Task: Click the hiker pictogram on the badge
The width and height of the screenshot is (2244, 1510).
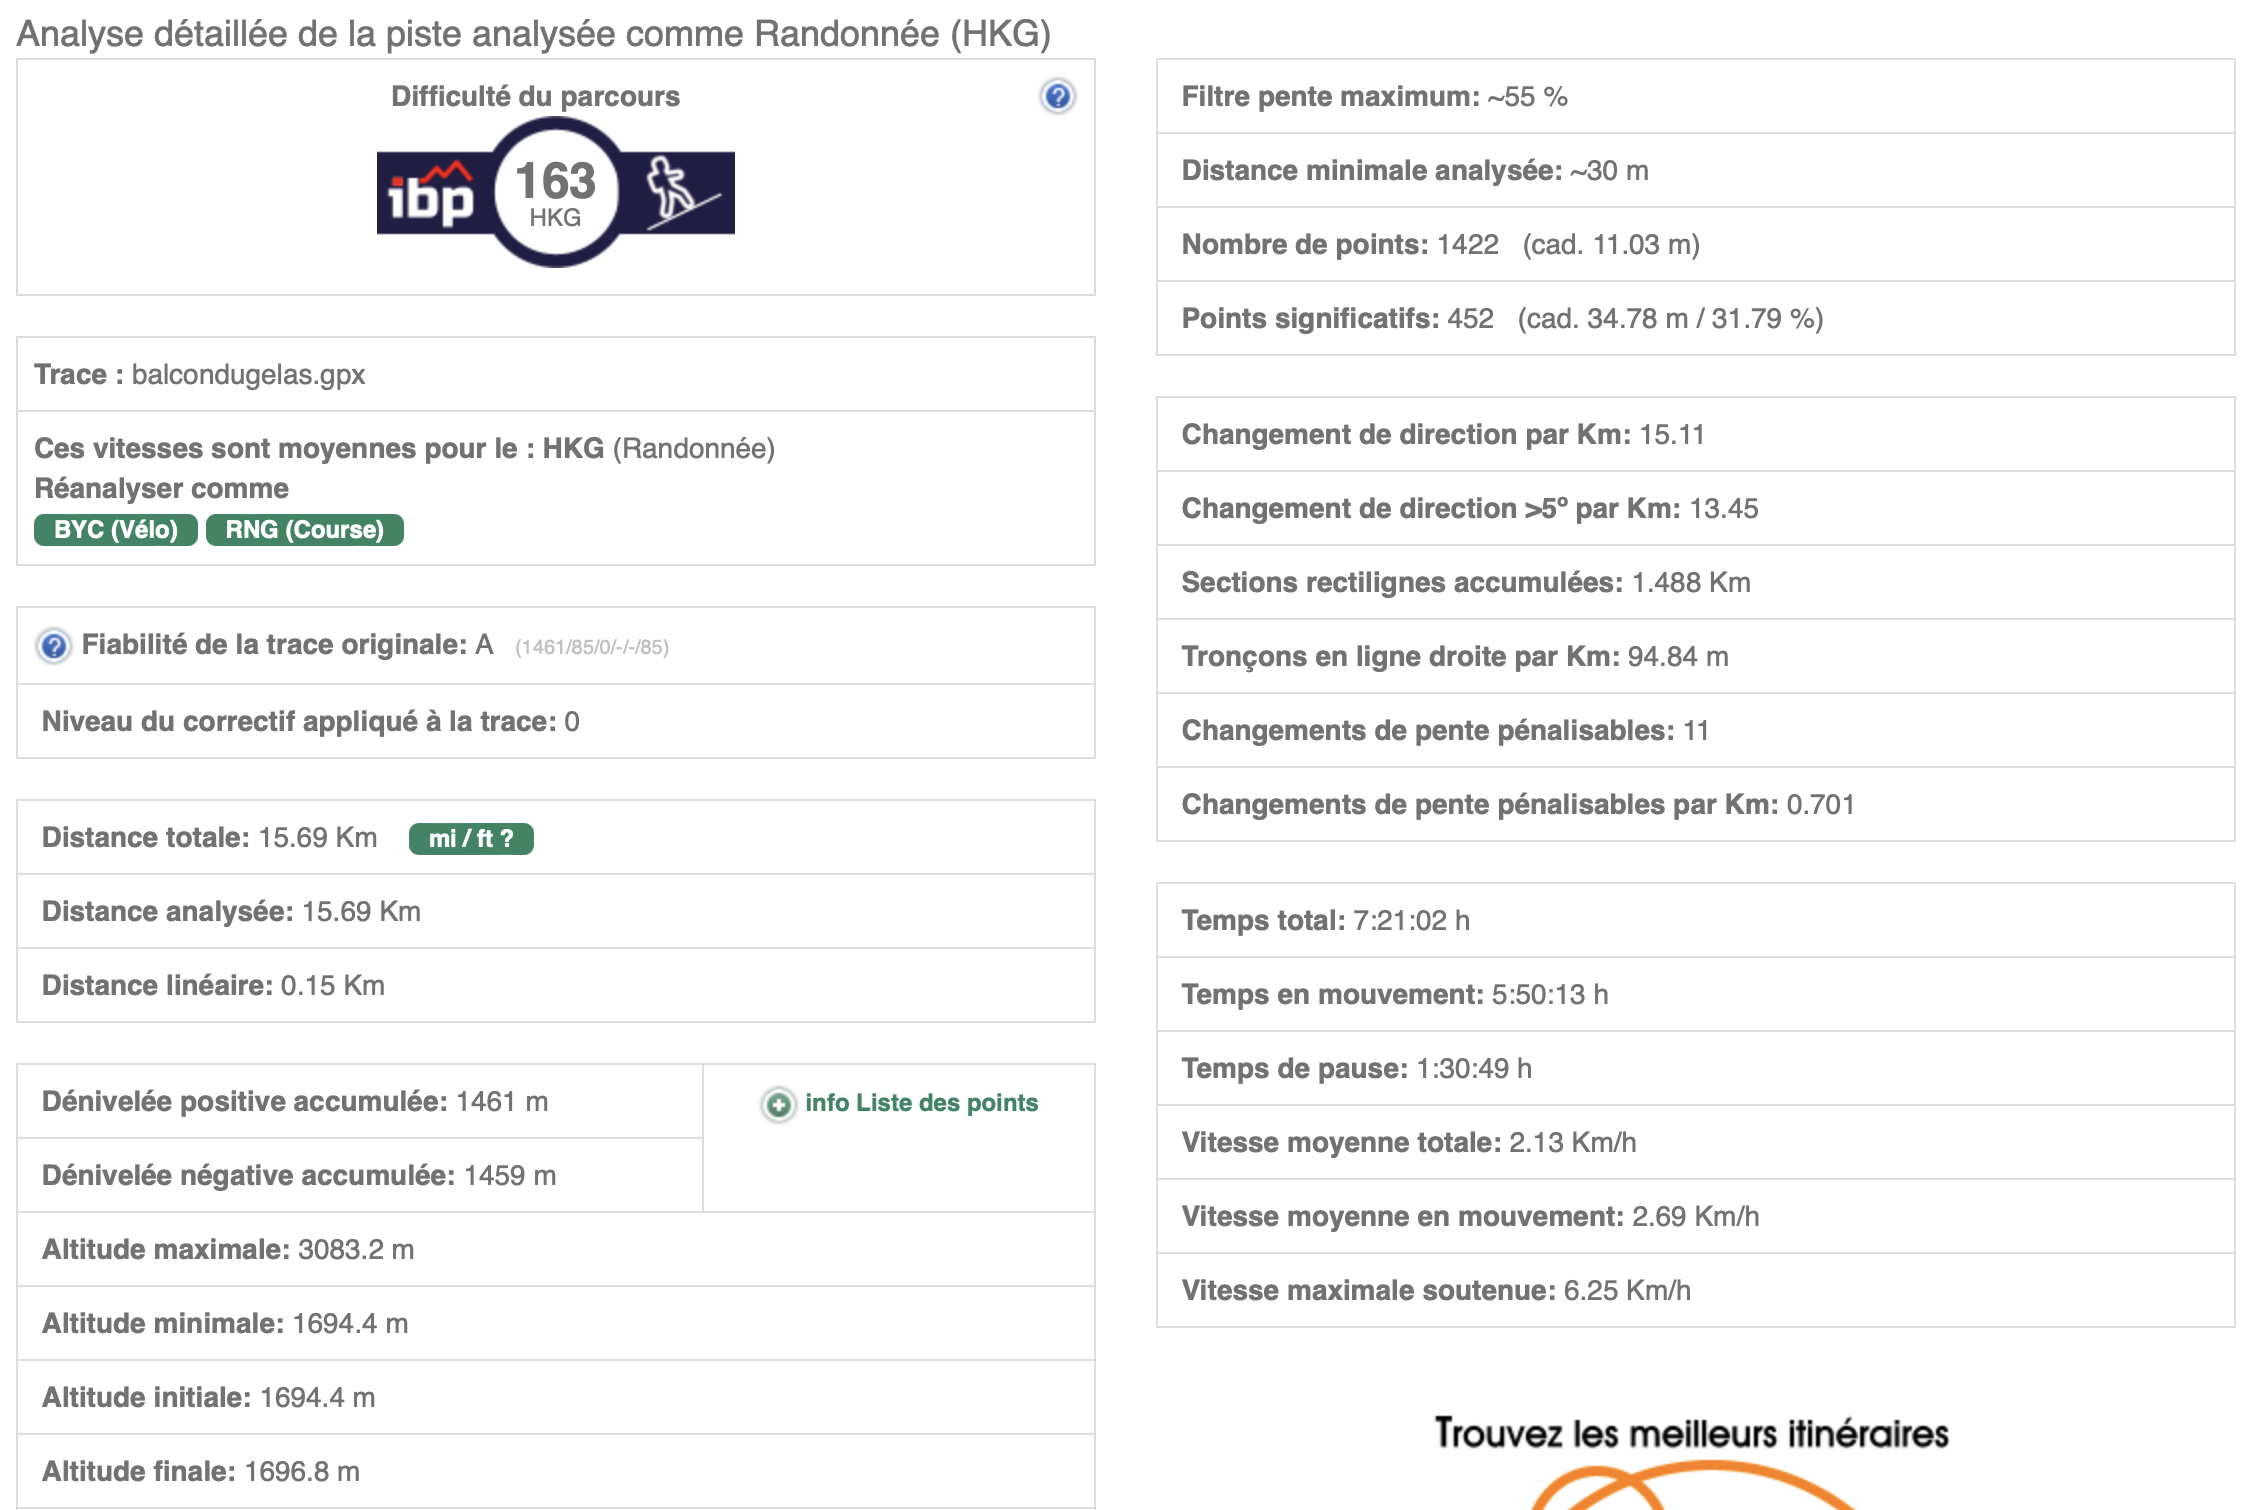Action: 675,191
